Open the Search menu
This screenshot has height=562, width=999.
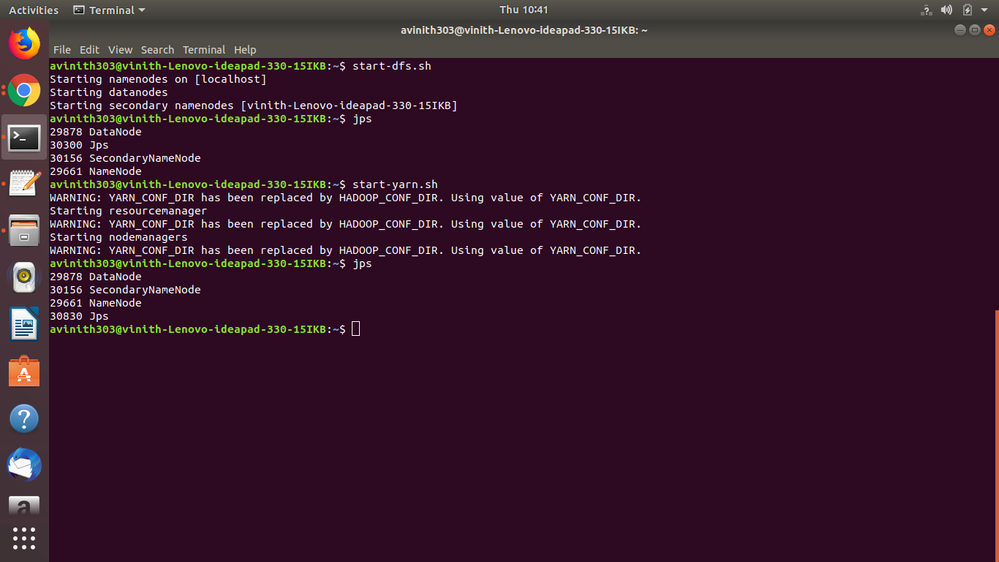157,50
